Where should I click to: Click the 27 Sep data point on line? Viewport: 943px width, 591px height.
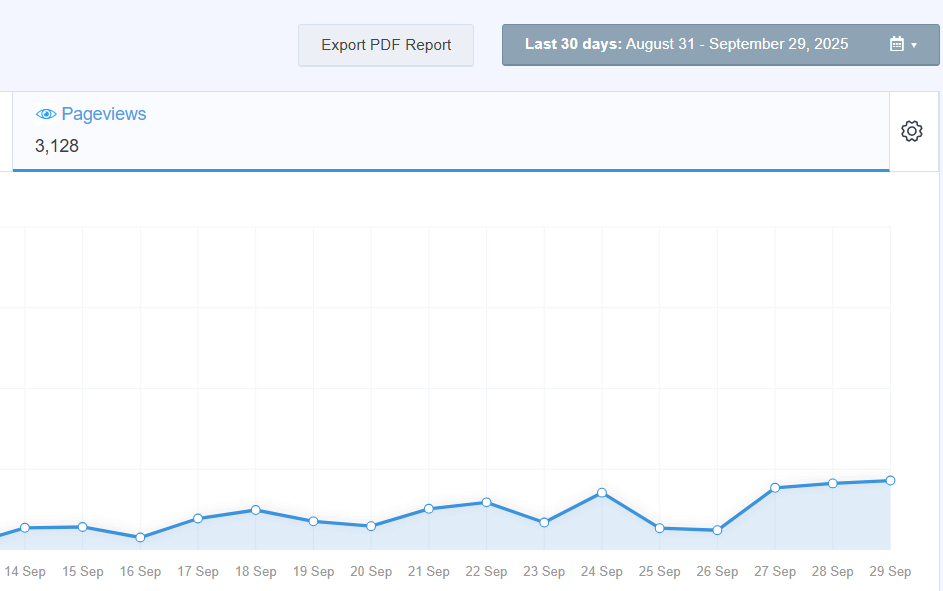pos(775,487)
